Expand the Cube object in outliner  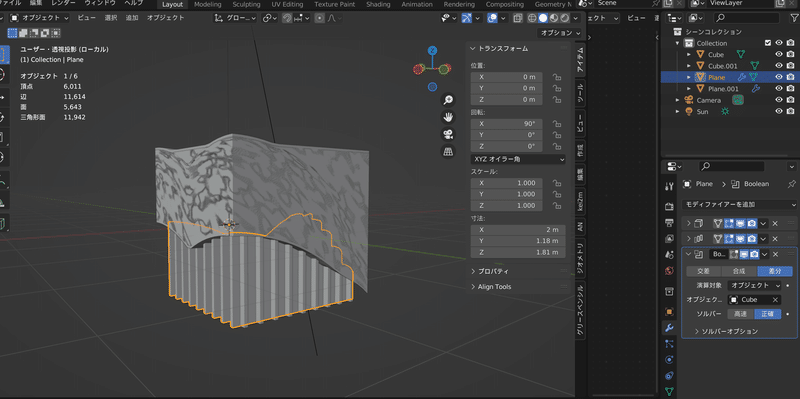[x=689, y=55]
